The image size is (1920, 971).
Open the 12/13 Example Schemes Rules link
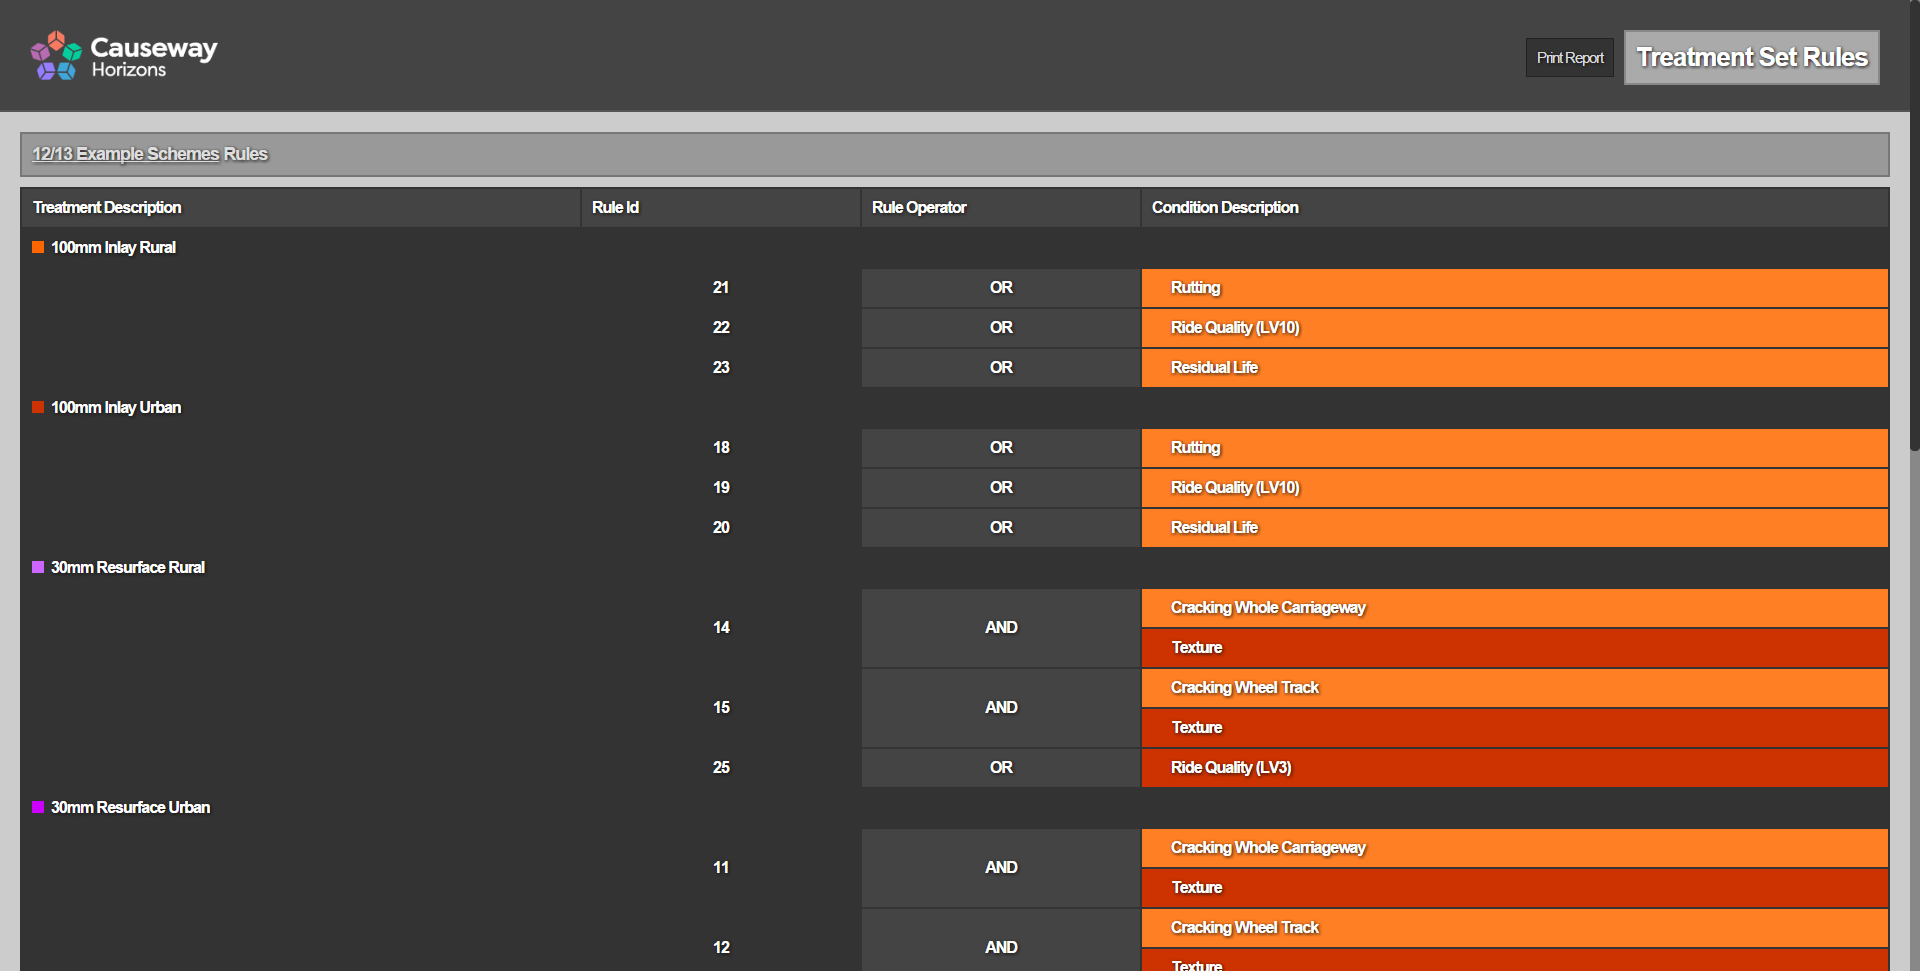click(149, 154)
